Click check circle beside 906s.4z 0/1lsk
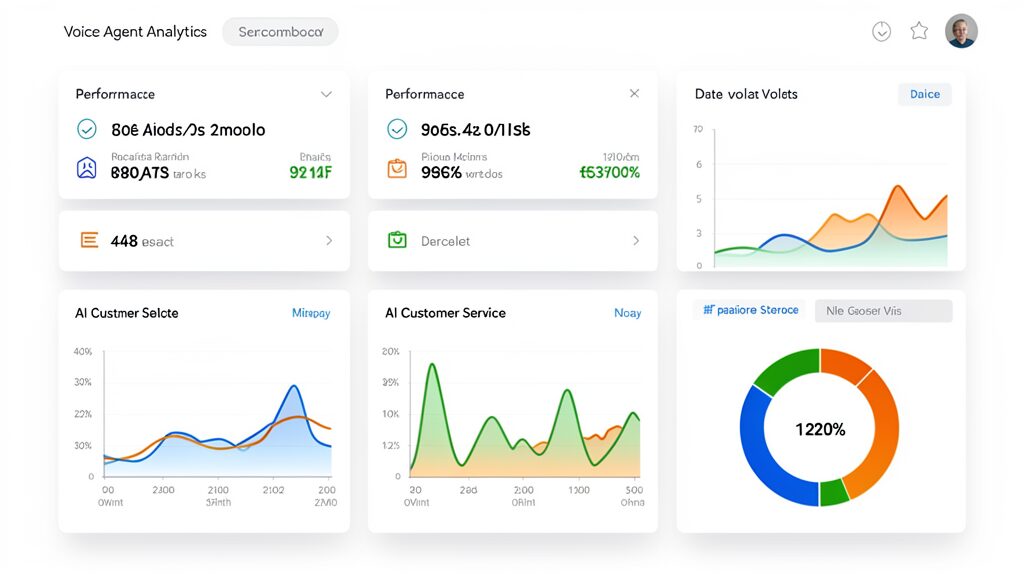This screenshot has width=1024, height=576. 397,129
